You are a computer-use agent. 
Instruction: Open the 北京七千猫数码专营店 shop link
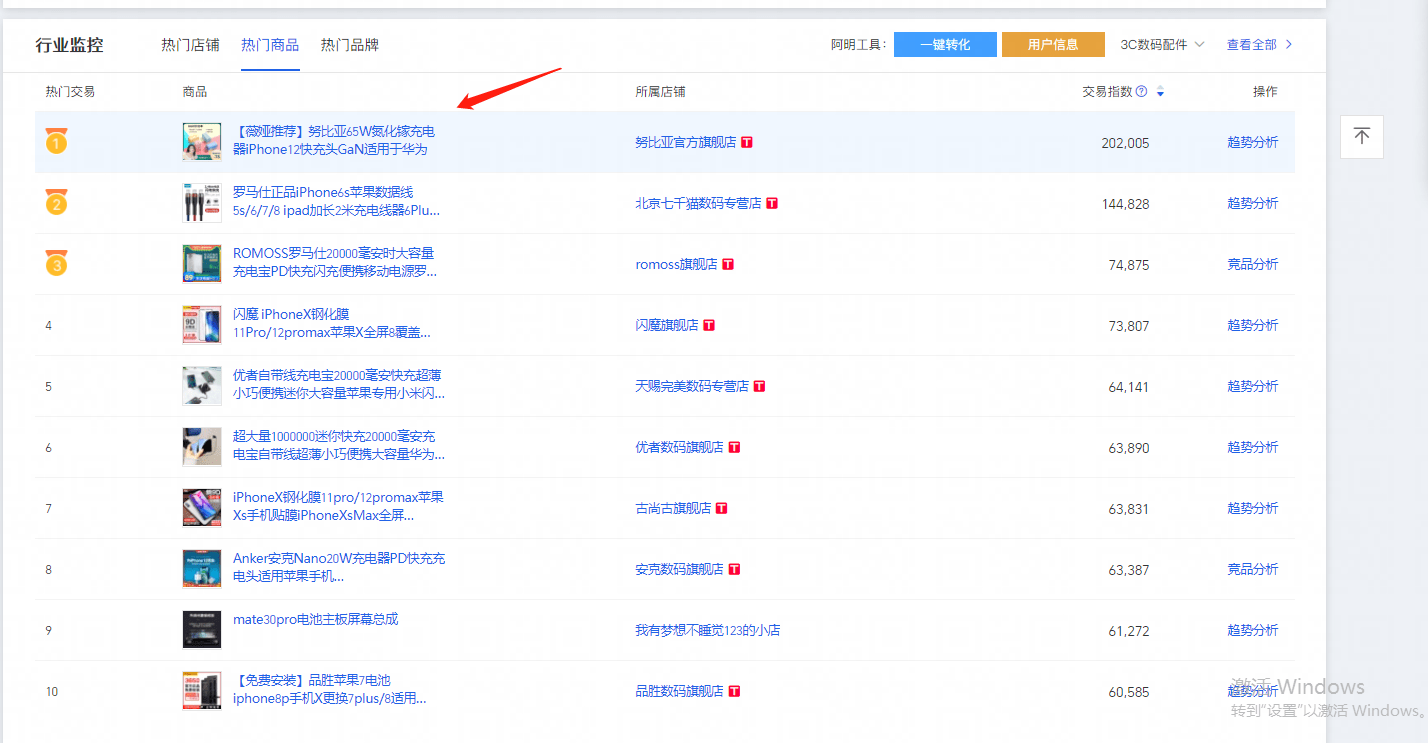point(698,203)
